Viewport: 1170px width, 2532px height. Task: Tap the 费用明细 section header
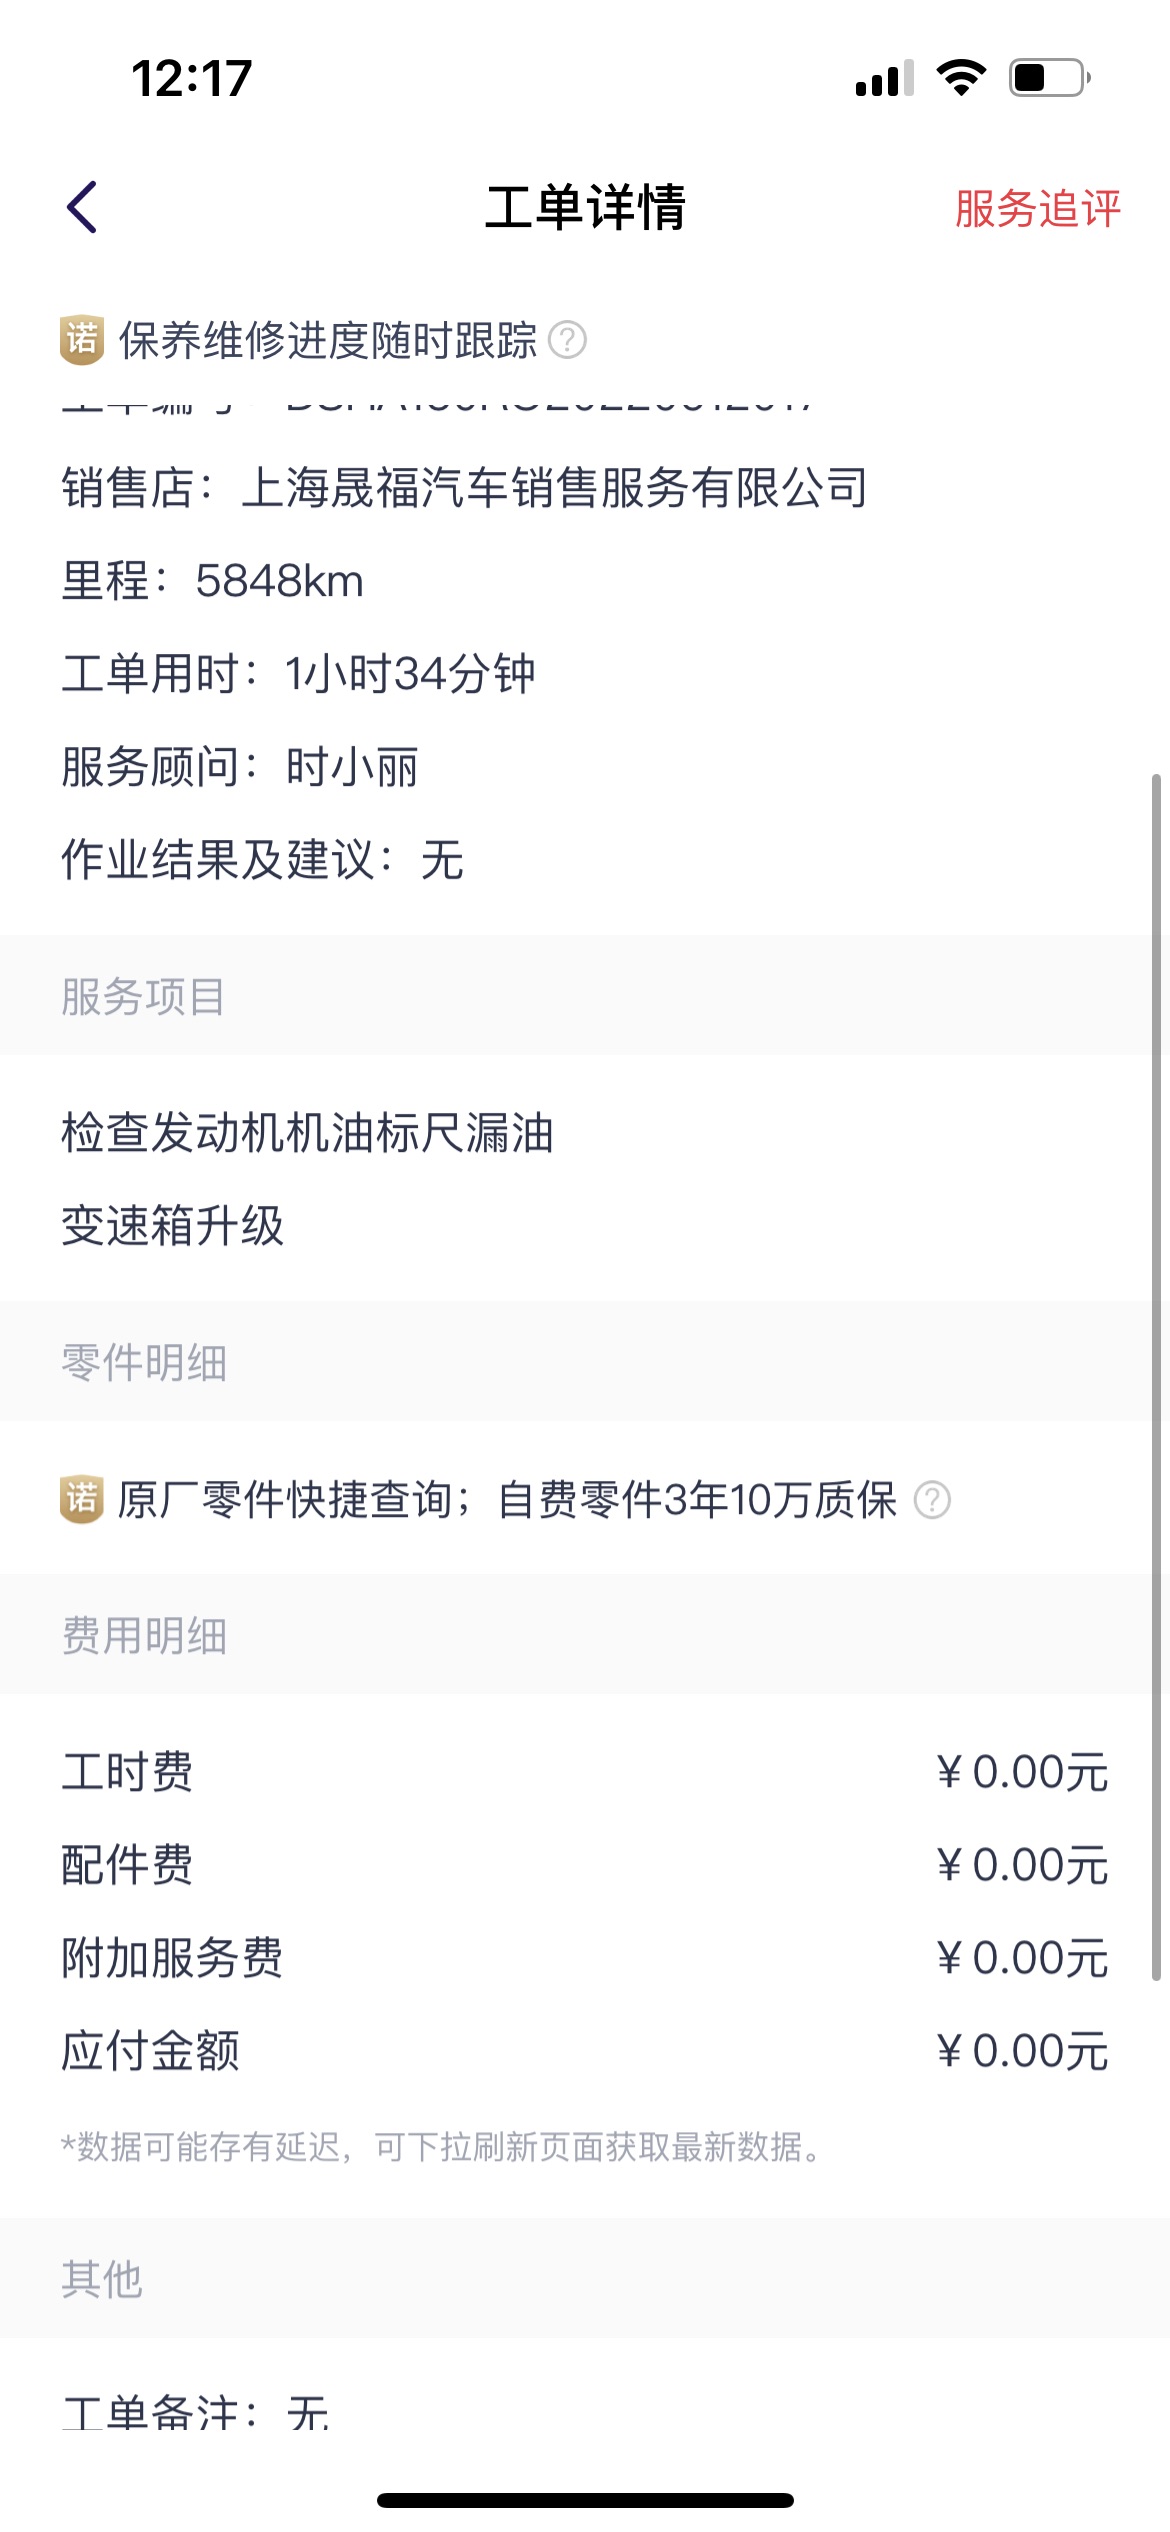pos(144,1635)
